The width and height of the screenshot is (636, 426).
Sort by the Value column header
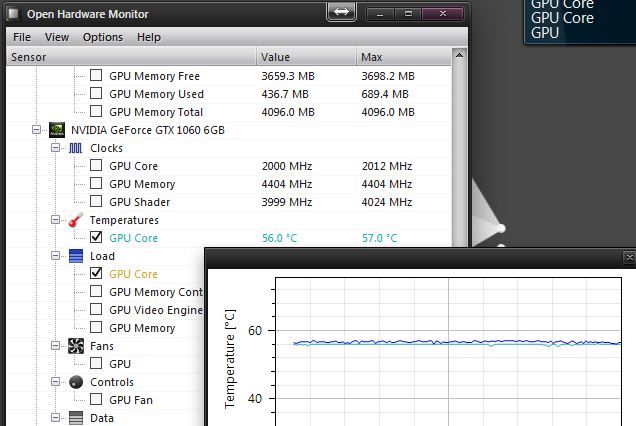pyautogui.click(x=307, y=57)
